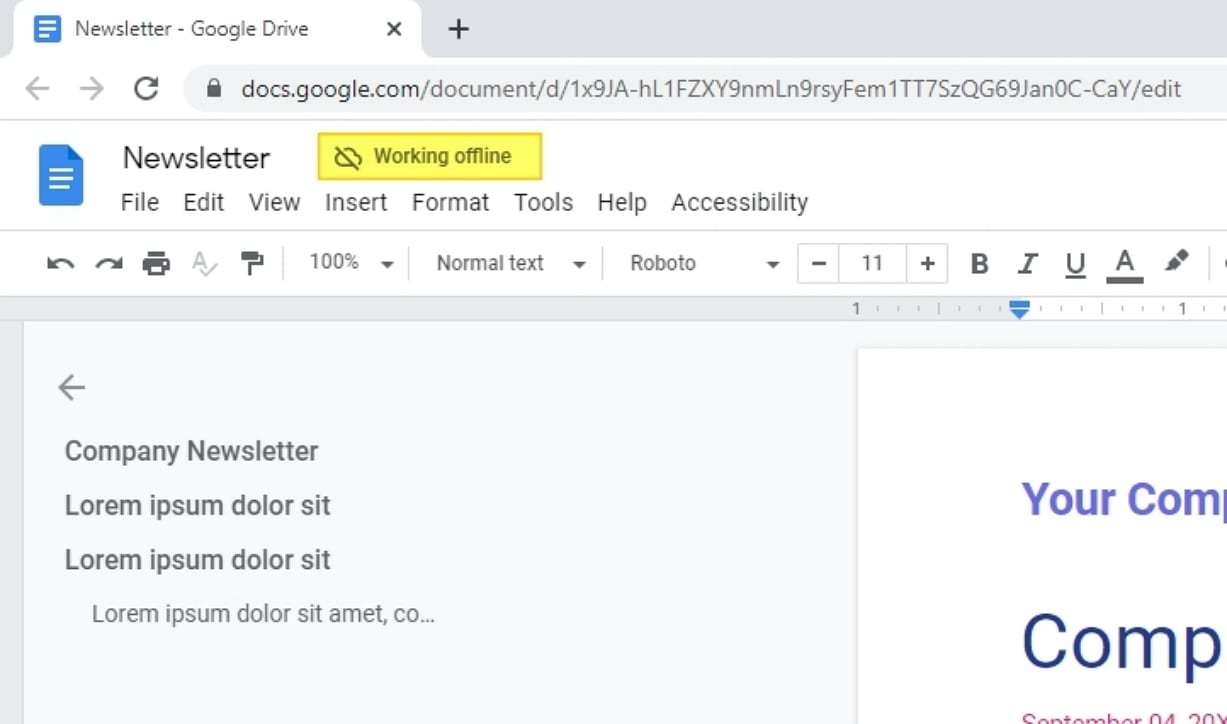
Task: Click the Working offline status button
Action: (428, 156)
